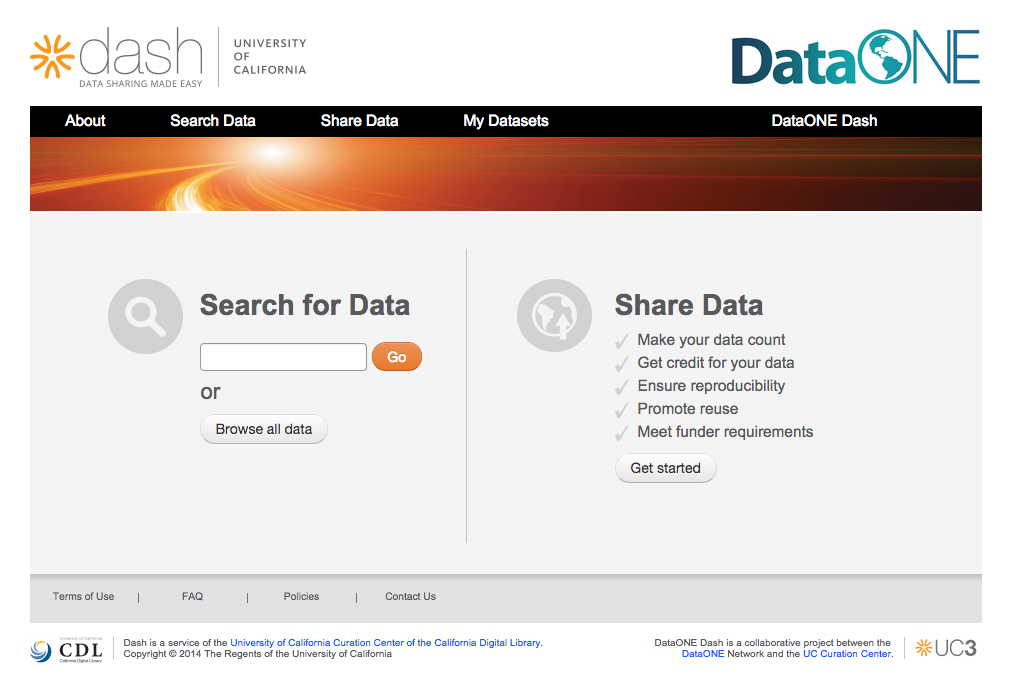Click the Share Data heading in the content area
The image size is (1015, 689).
(x=689, y=305)
